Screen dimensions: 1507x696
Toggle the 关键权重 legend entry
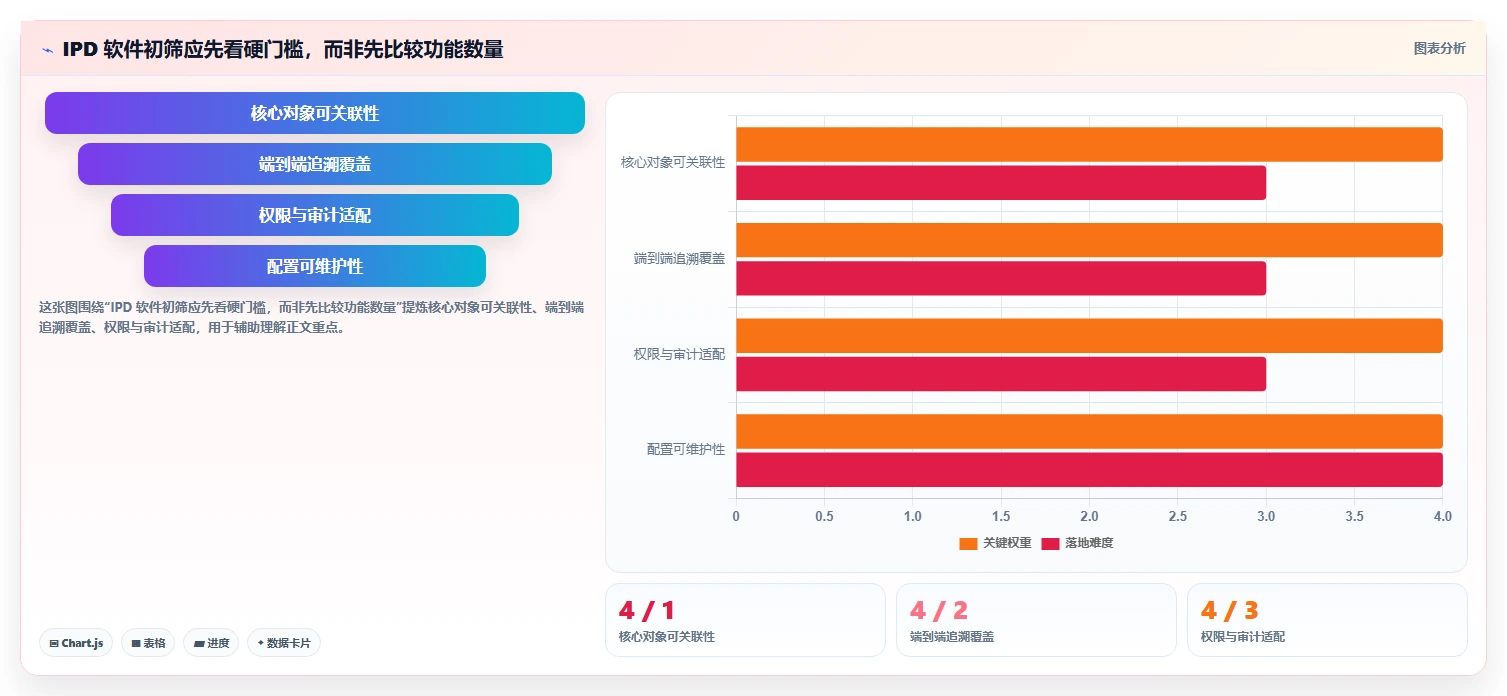point(995,543)
